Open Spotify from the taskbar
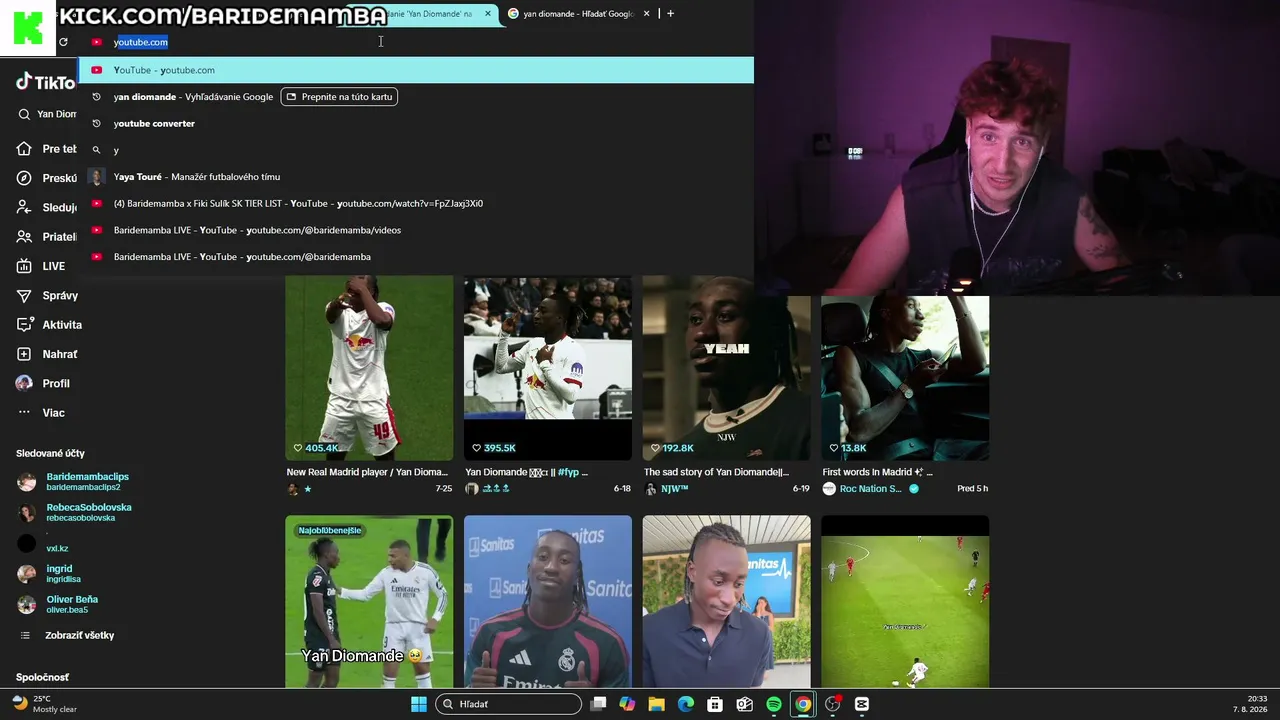The image size is (1280, 720). point(774,704)
